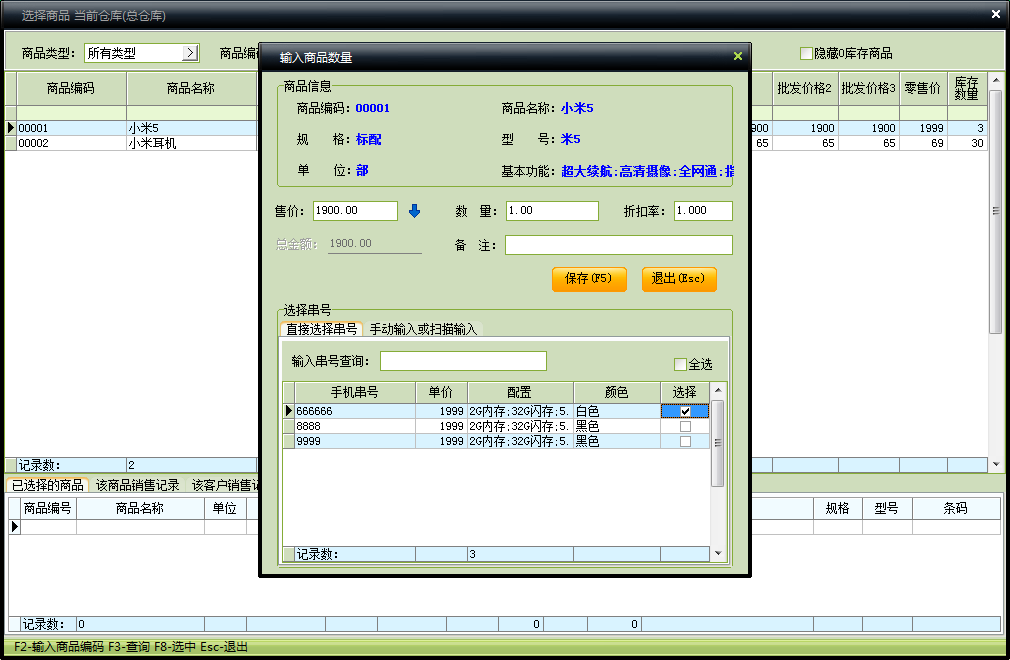Enable the 全选 checkbox

point(680,364)
